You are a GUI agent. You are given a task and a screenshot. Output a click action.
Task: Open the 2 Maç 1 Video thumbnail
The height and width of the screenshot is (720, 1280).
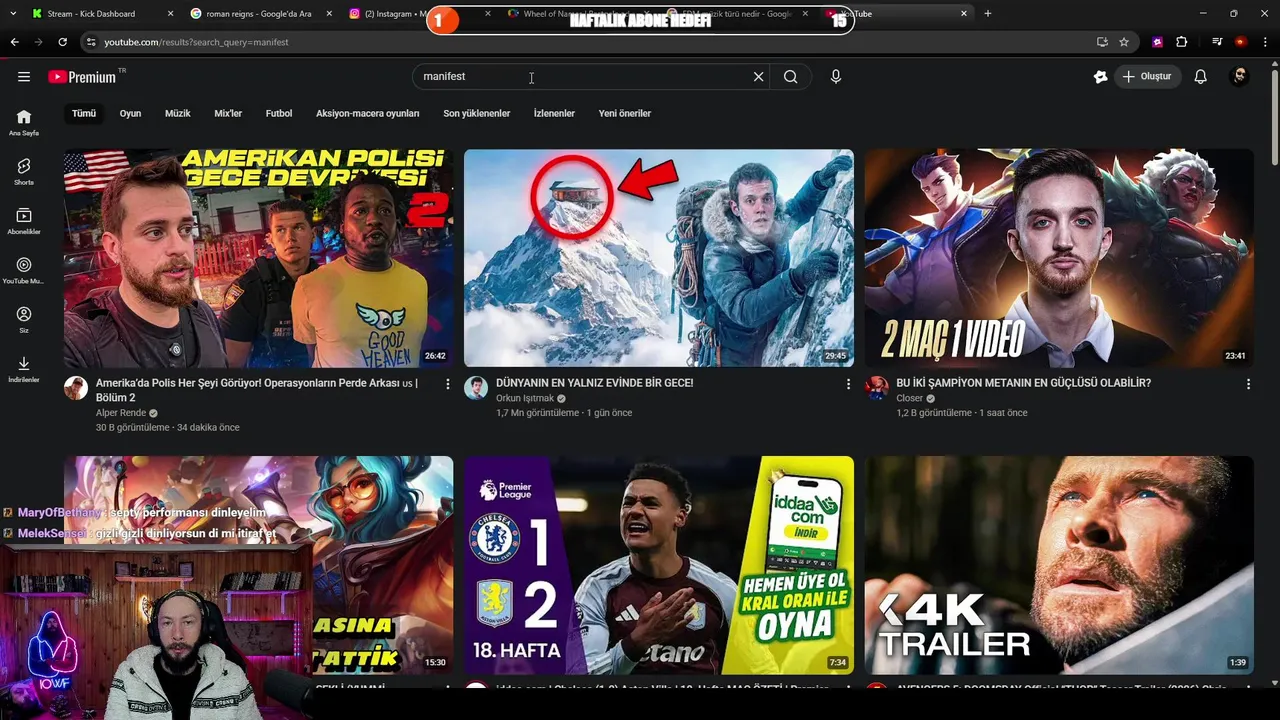tap(1059, 258)
